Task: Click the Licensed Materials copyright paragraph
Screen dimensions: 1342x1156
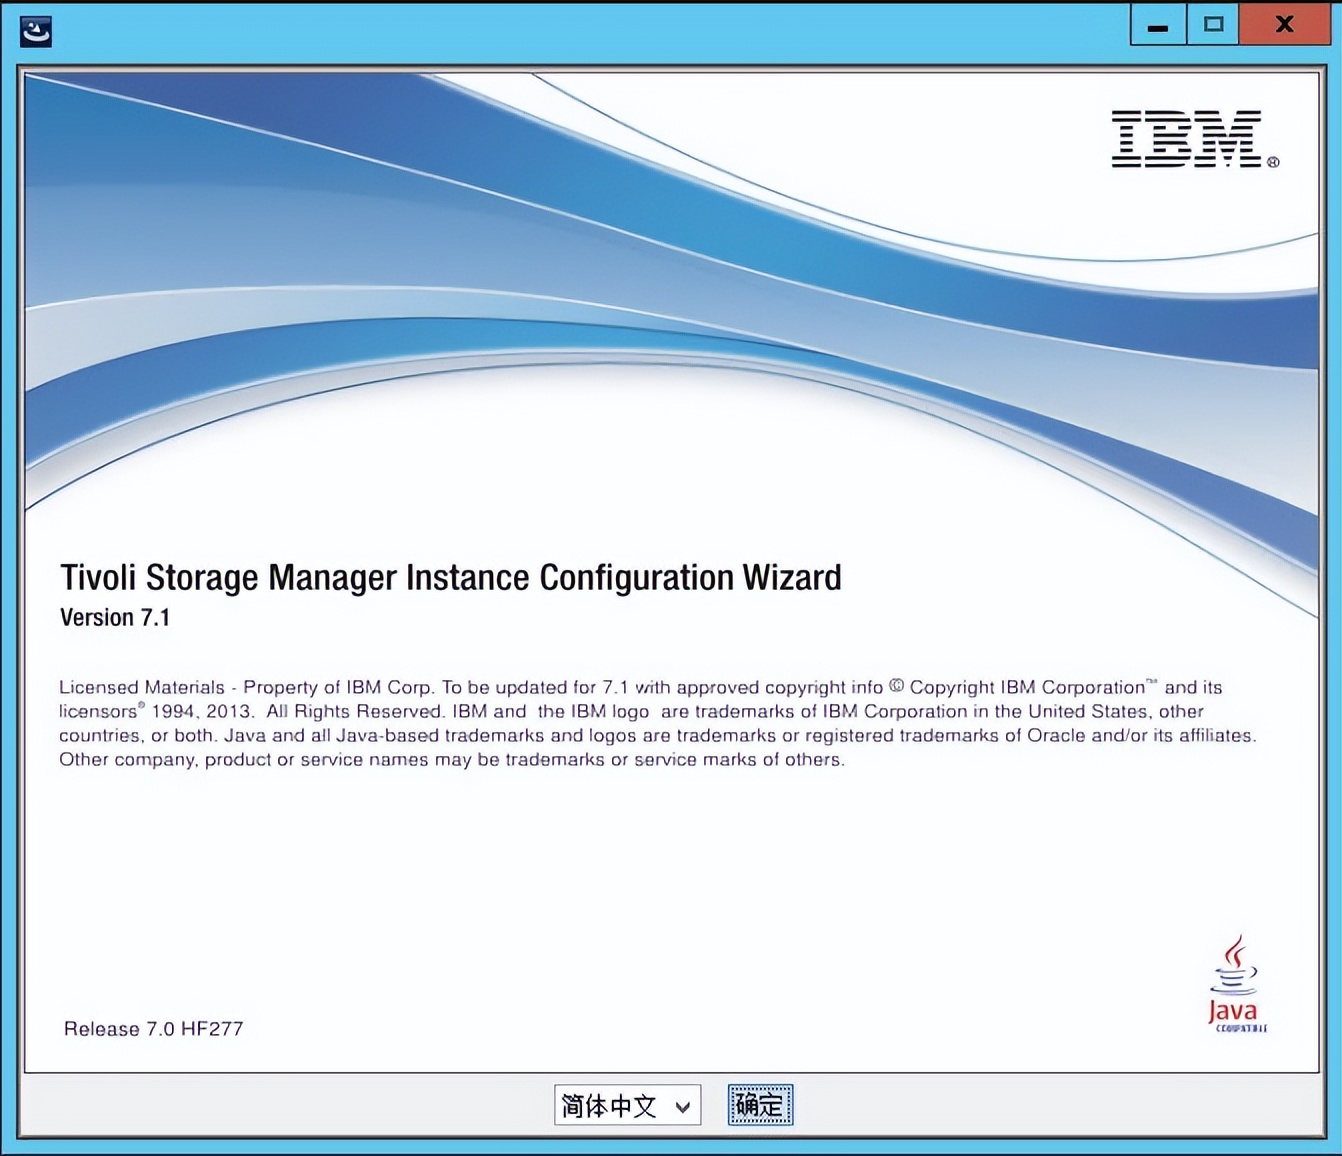Action: (x=658, y=723)
